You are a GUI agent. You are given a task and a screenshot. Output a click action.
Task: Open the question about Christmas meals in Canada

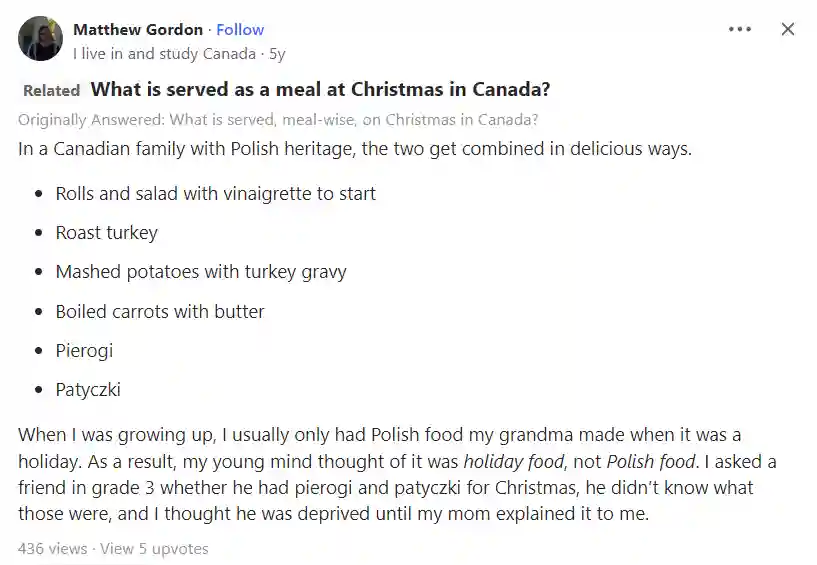[320, 89]
